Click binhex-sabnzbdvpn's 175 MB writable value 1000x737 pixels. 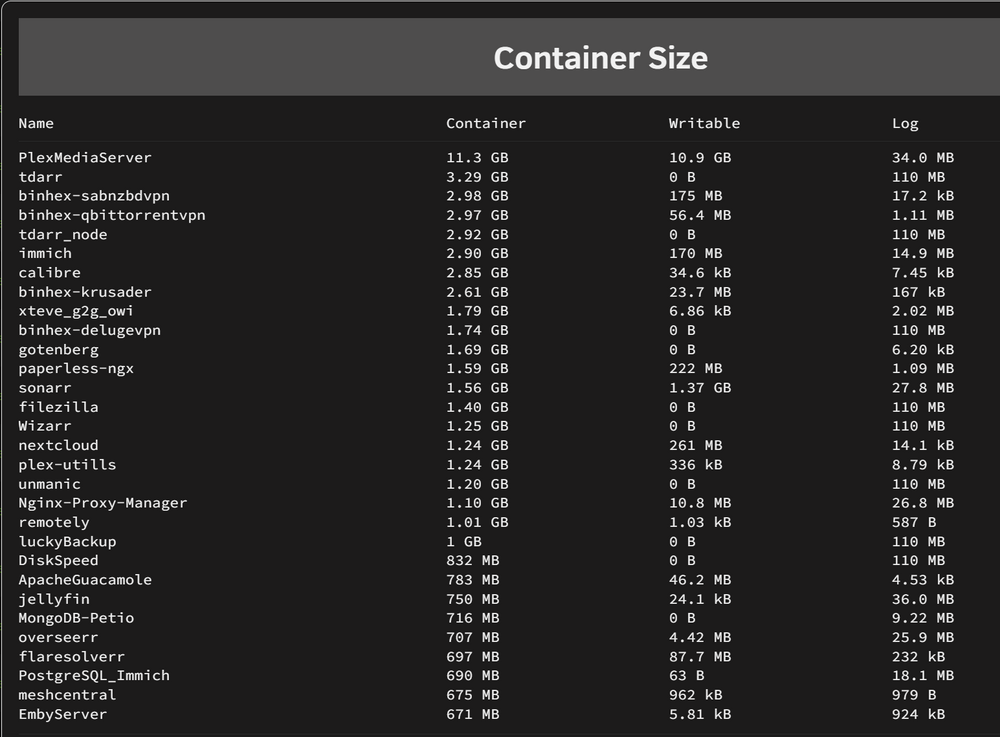tap(695, 196)
